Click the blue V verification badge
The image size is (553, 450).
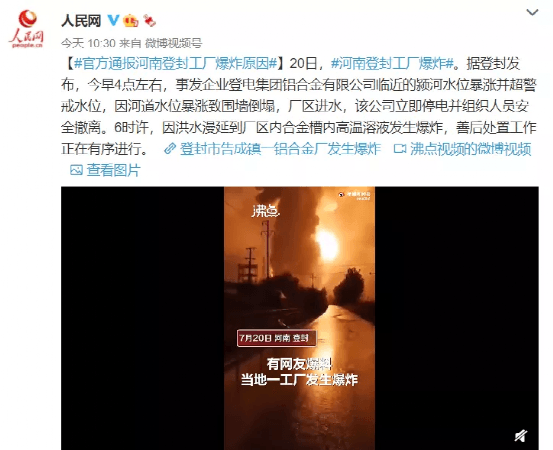pyautogui.click(x=113, y=20)
